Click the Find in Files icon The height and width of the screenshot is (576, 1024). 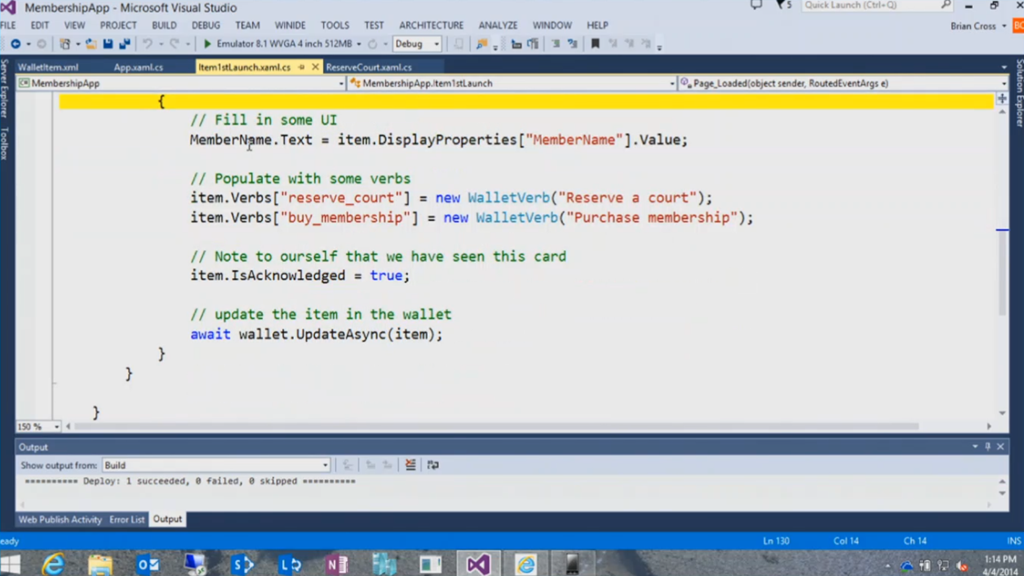[481, 44]
